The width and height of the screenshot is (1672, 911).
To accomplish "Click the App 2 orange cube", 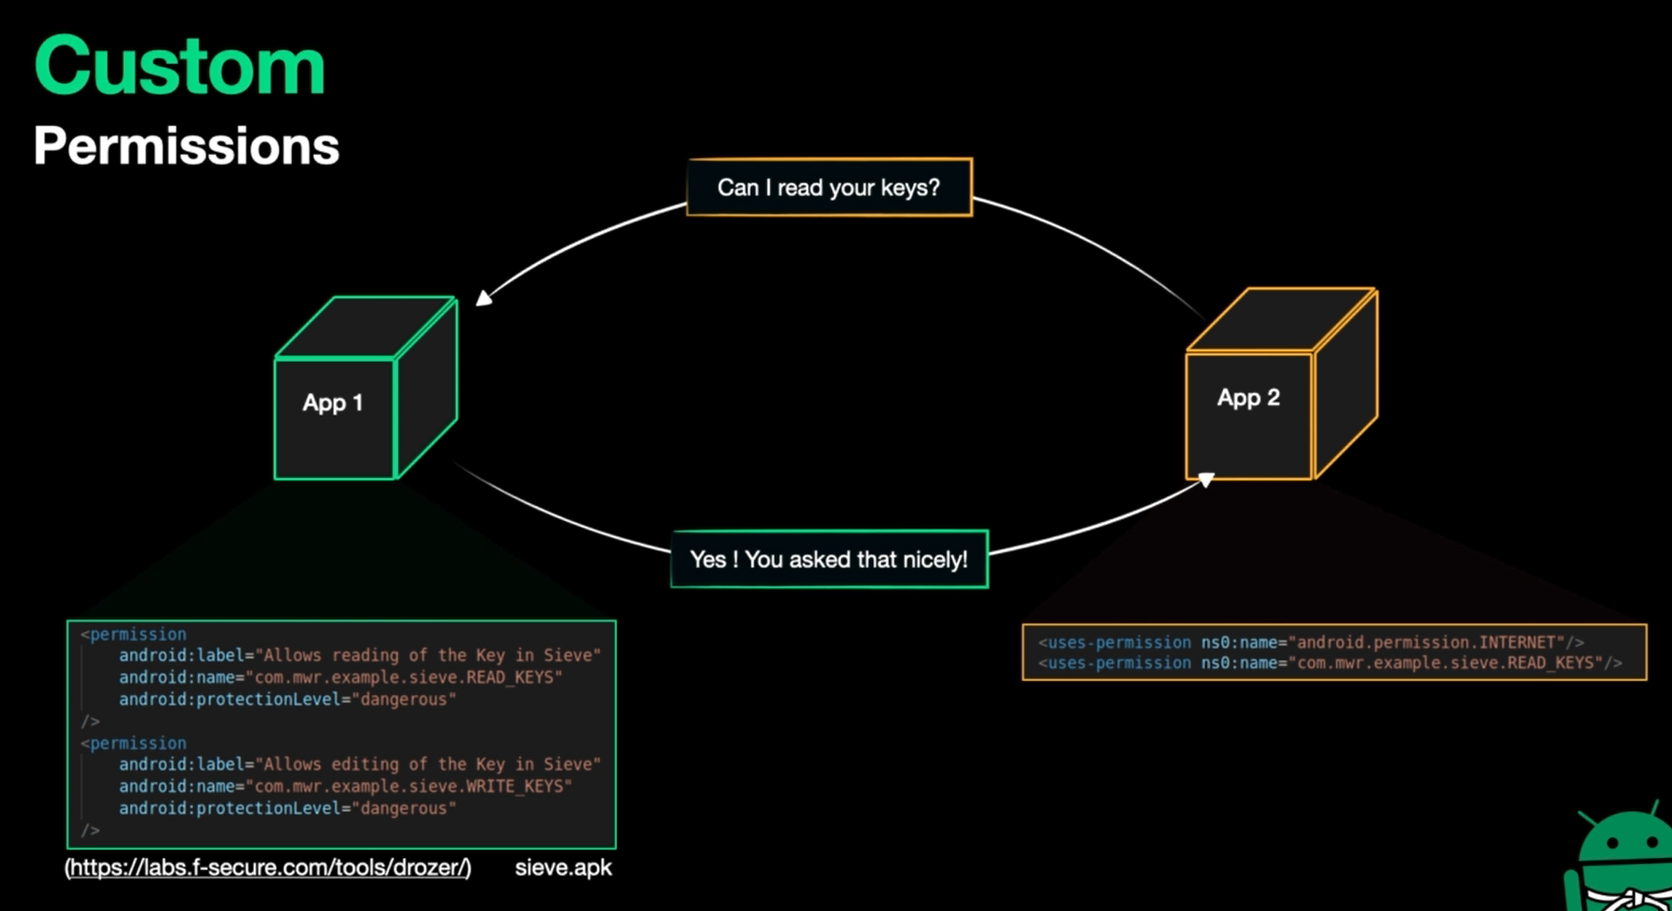I will pyautogui.click(x=1282, y=384).
